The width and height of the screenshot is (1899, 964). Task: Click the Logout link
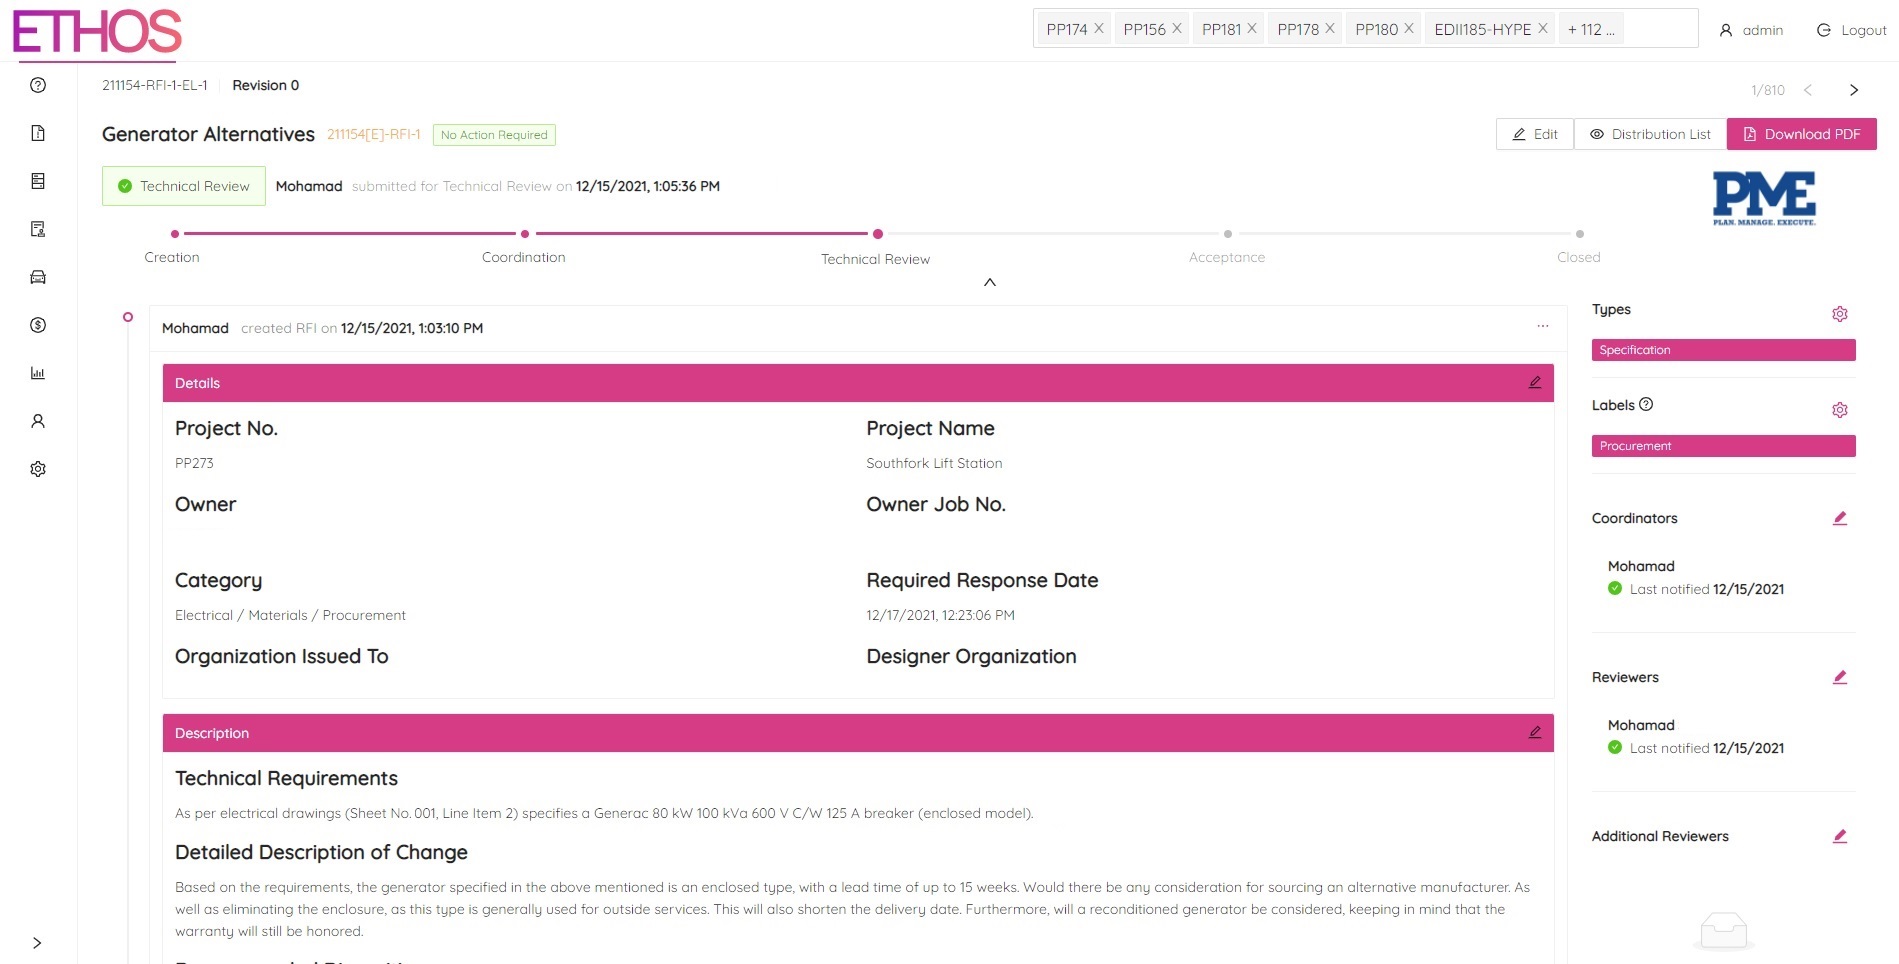[1851, 30]
